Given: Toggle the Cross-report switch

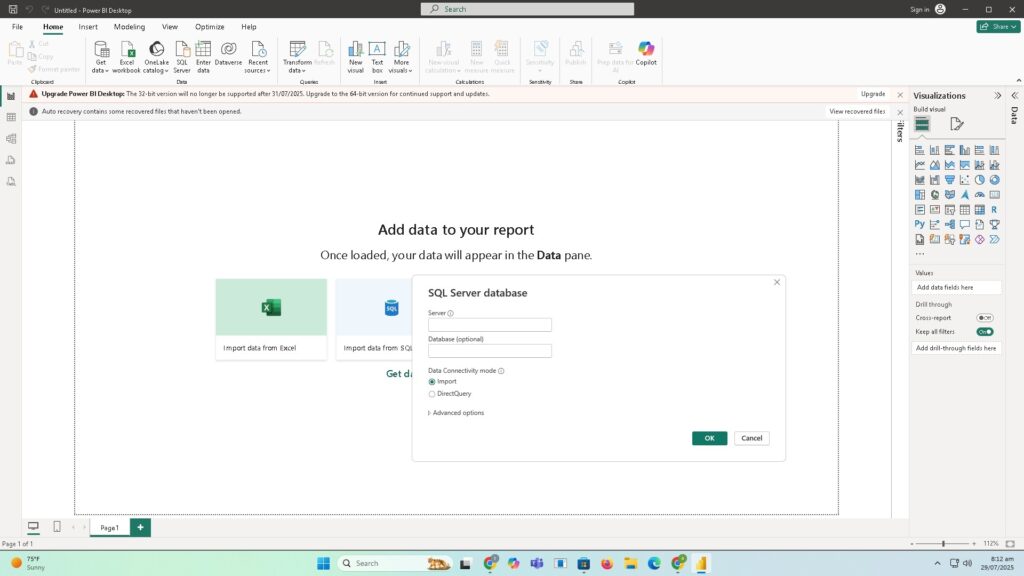Looking at the screenshot, I should pyautogui.click(x=985, y=318).
